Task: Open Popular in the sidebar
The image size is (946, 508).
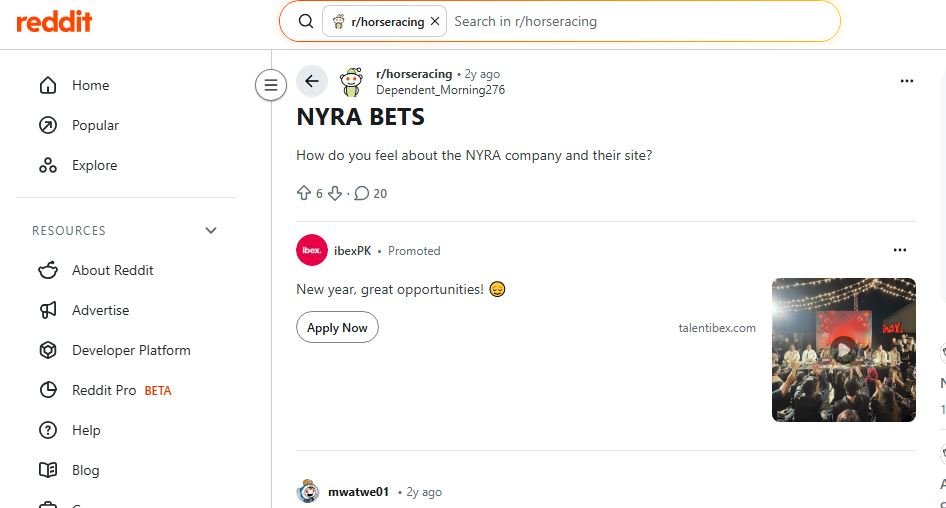Action: click(95, 125)
